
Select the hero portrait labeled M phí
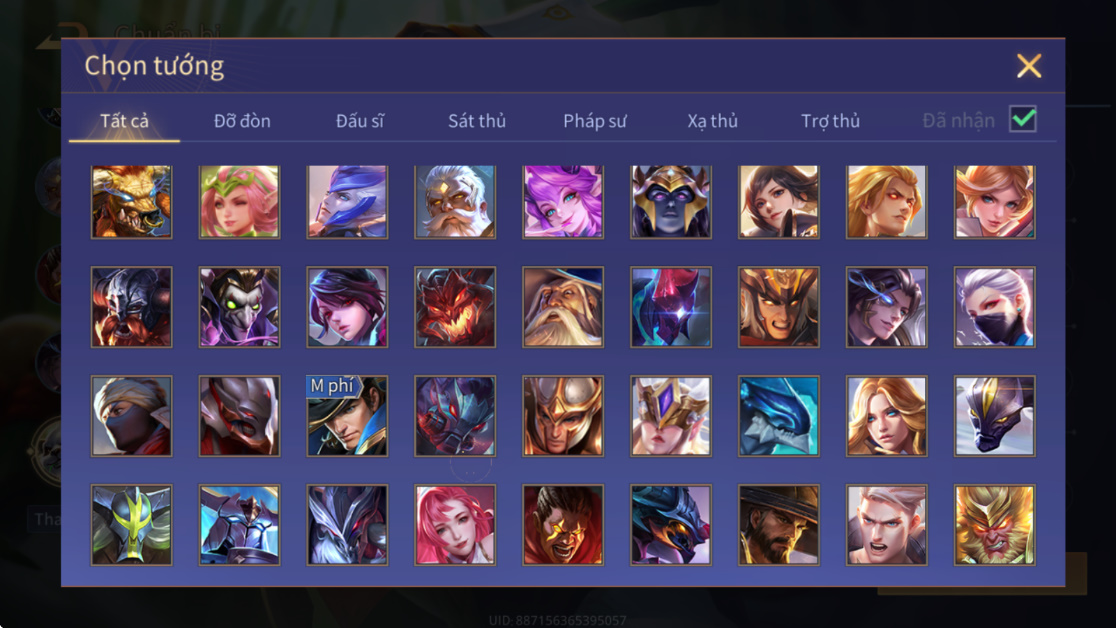347,416
